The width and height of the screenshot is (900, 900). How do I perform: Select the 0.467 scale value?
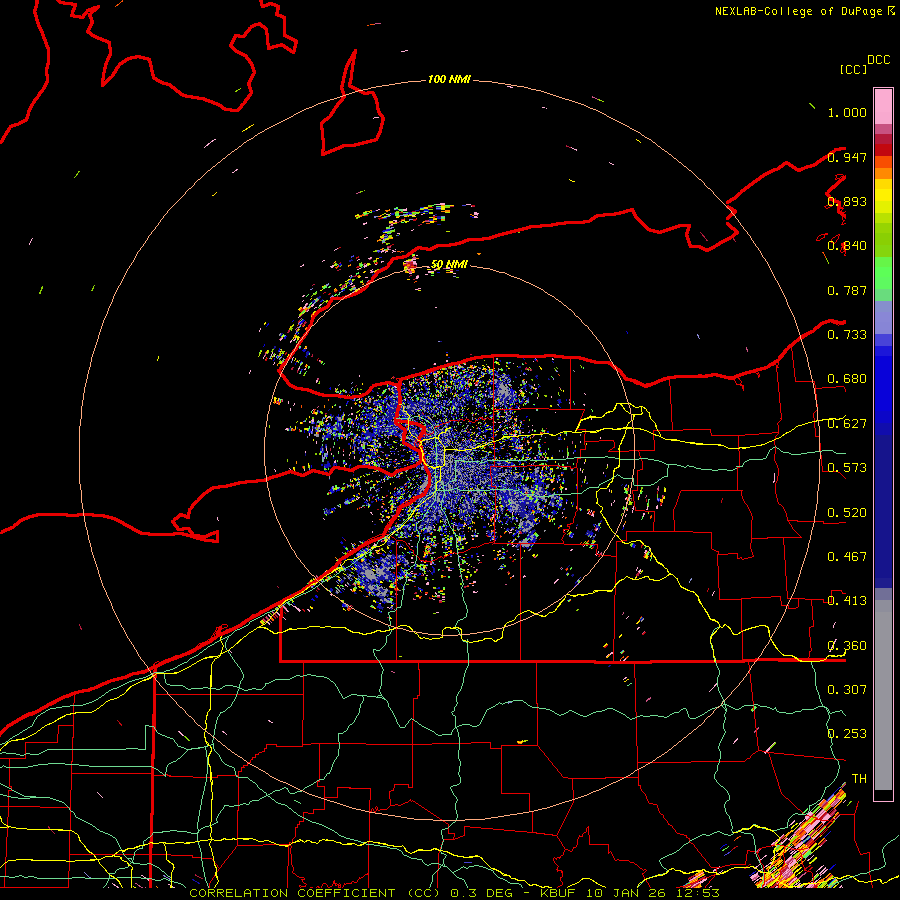tap(847, 557)
